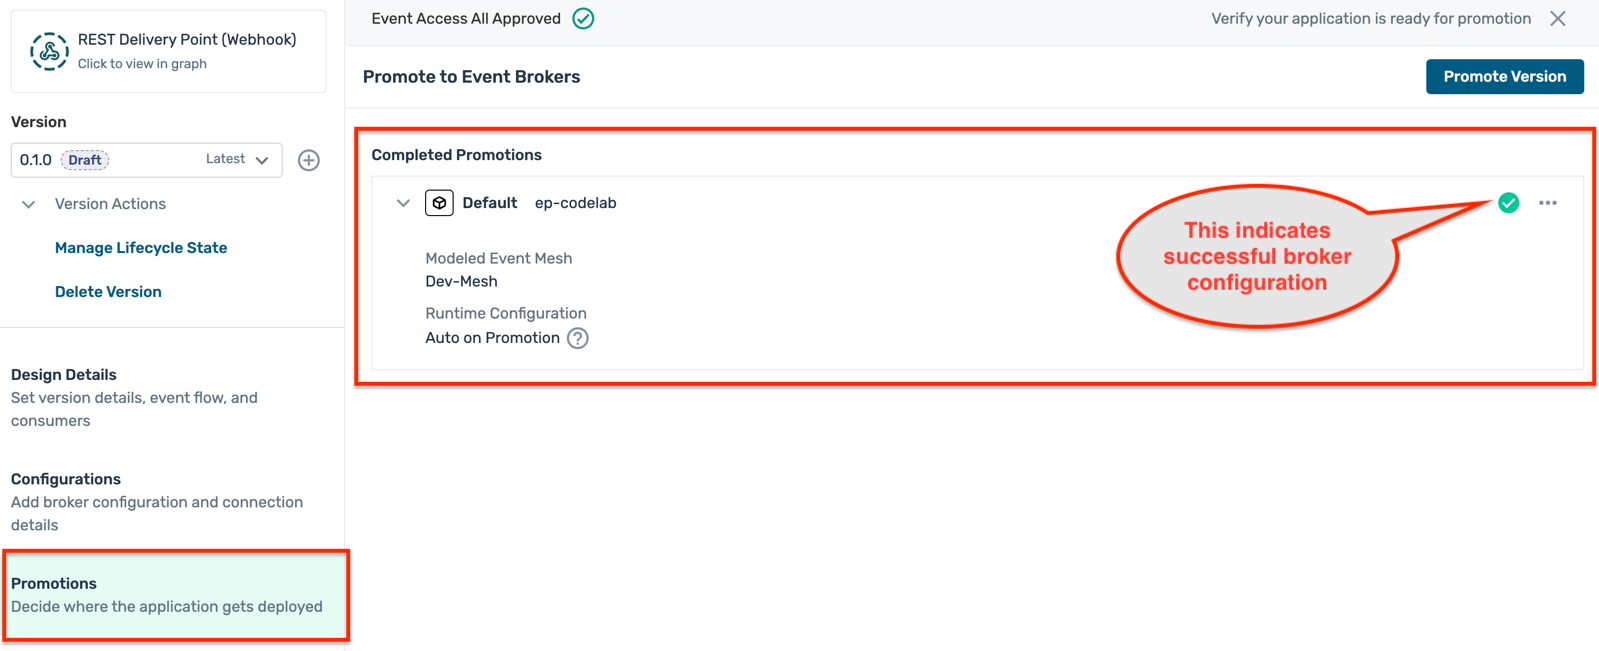Viewport: 1599px width, 651px height.
Task: Open Manage Lifecycle State link
Action: [141, 248]
